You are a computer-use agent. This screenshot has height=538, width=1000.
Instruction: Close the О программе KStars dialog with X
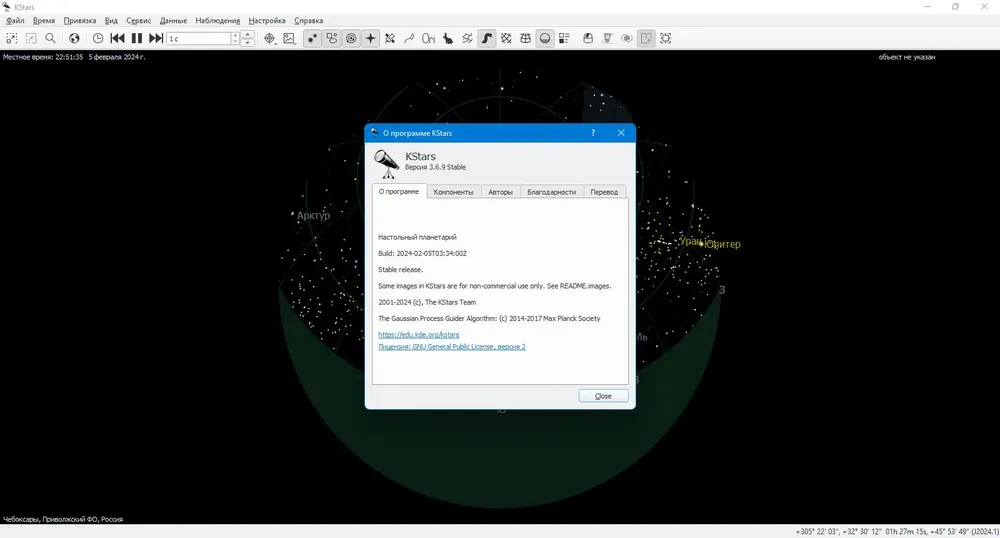(621, 133)
